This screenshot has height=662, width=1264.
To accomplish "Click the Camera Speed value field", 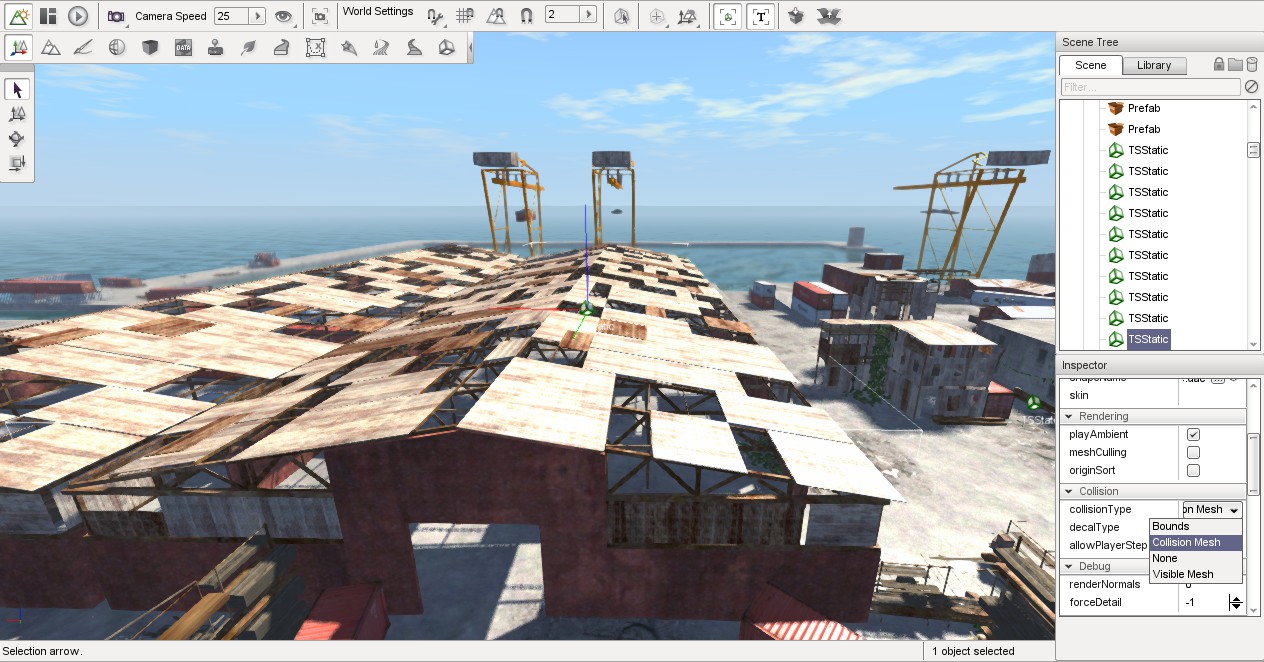I will [231, 16].
